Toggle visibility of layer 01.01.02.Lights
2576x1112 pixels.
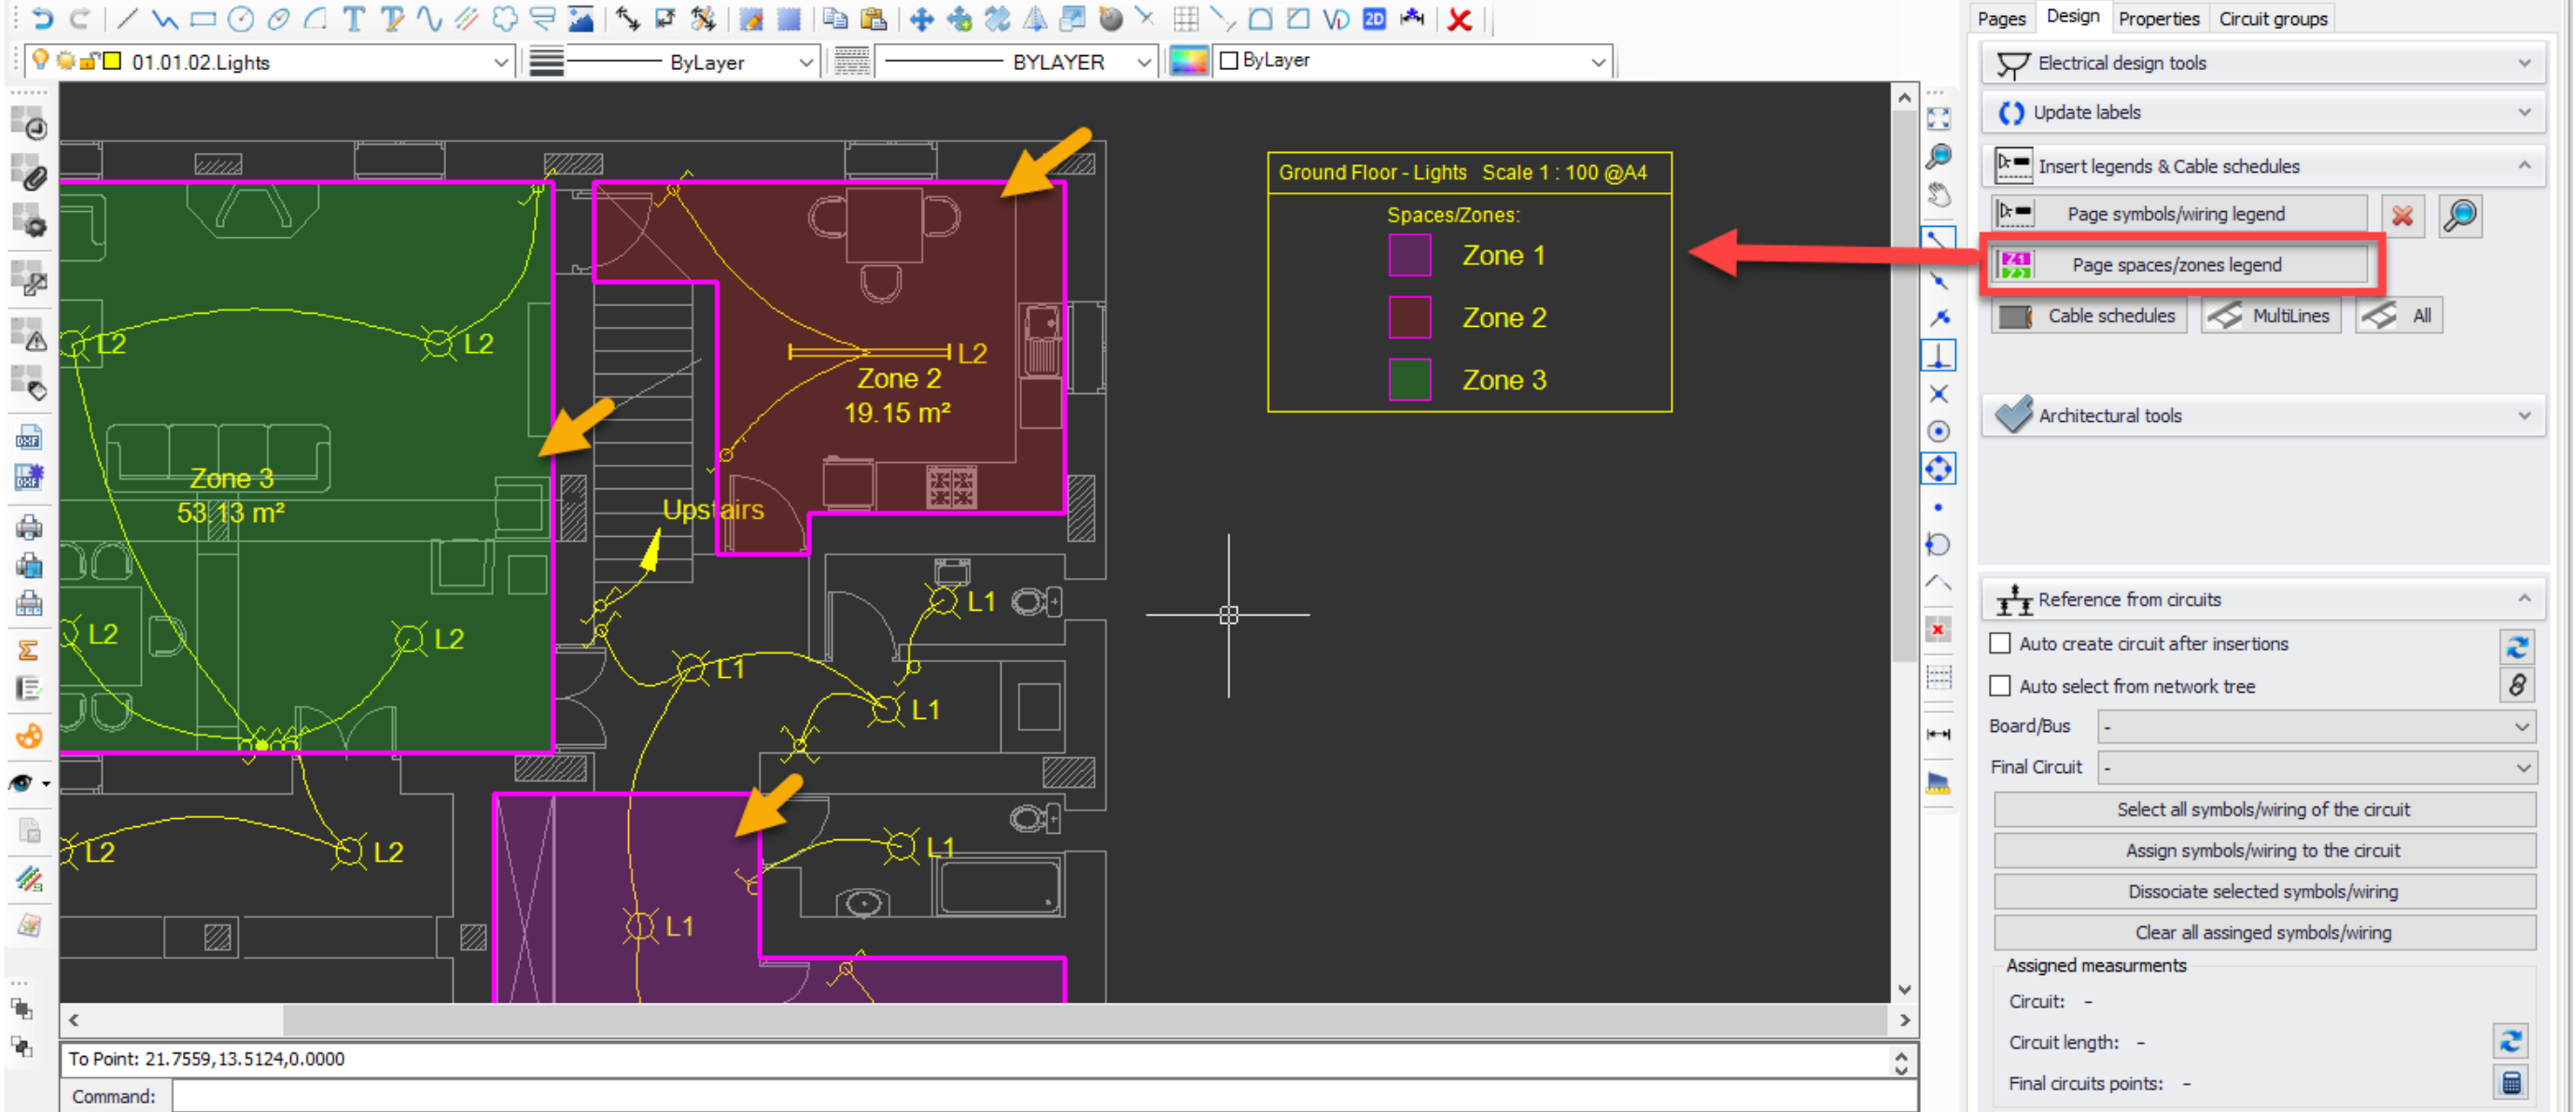point(37,61)
